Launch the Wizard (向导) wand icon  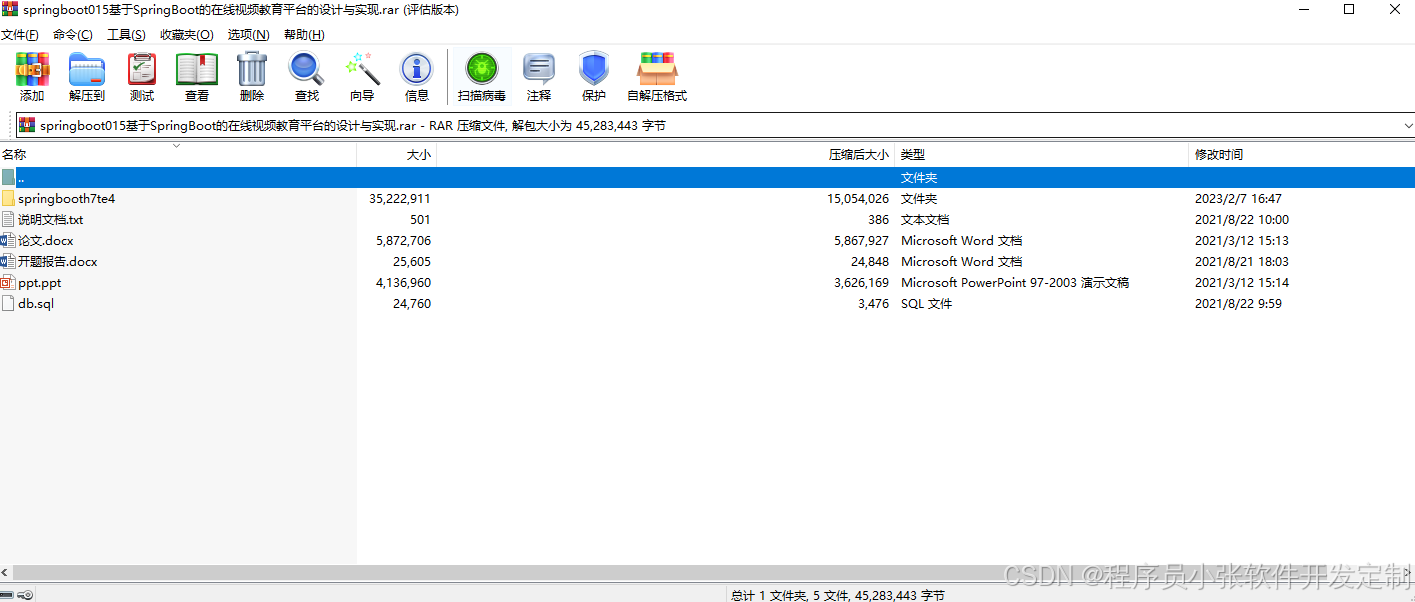tap(362, 77)
